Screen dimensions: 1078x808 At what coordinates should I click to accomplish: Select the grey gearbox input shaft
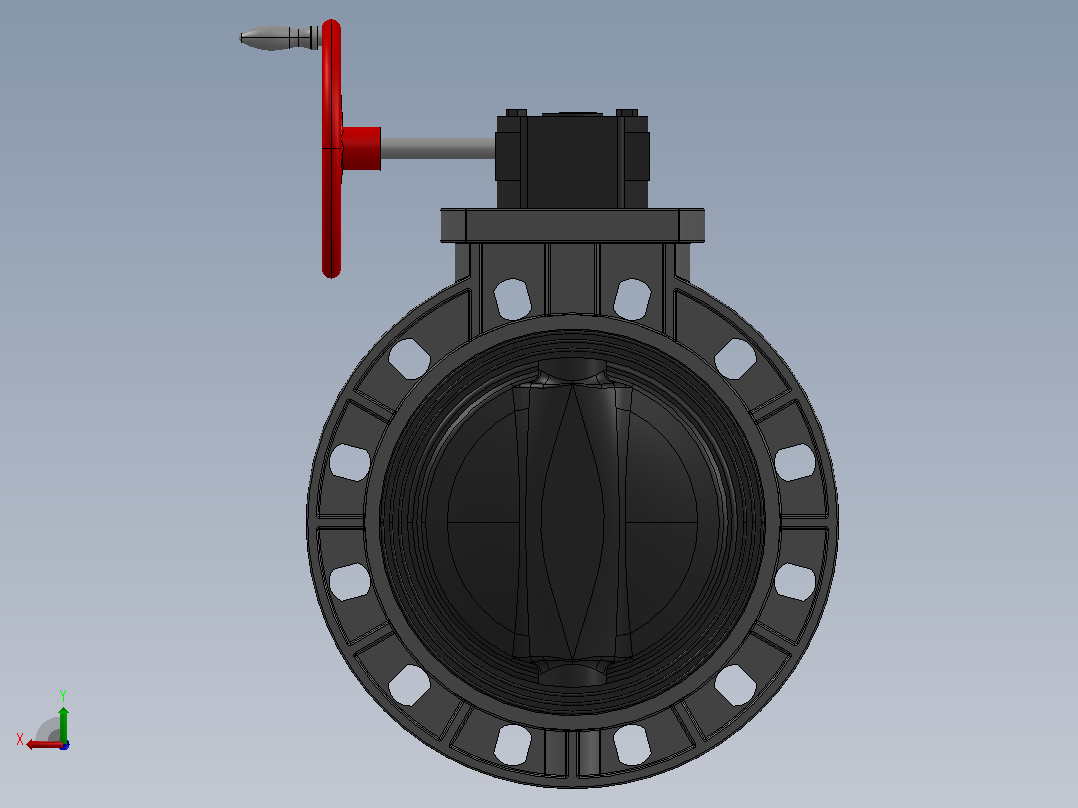tap(438, 149)
